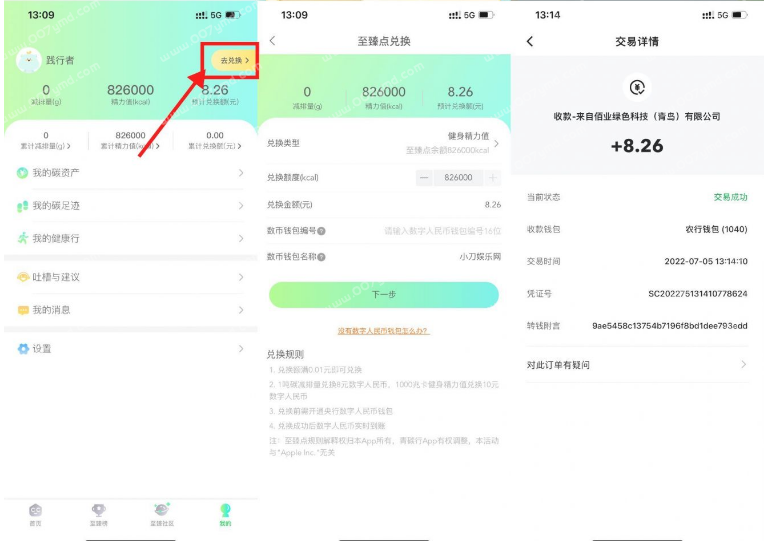Screen dimensions: 767x541
Task: Click the 数币钱包编号 input field
Action: click(442, 231)
